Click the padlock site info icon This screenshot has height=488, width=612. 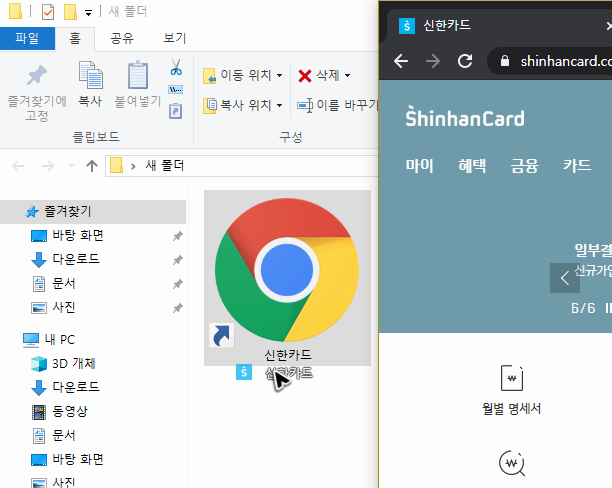(x=505, y=61)
